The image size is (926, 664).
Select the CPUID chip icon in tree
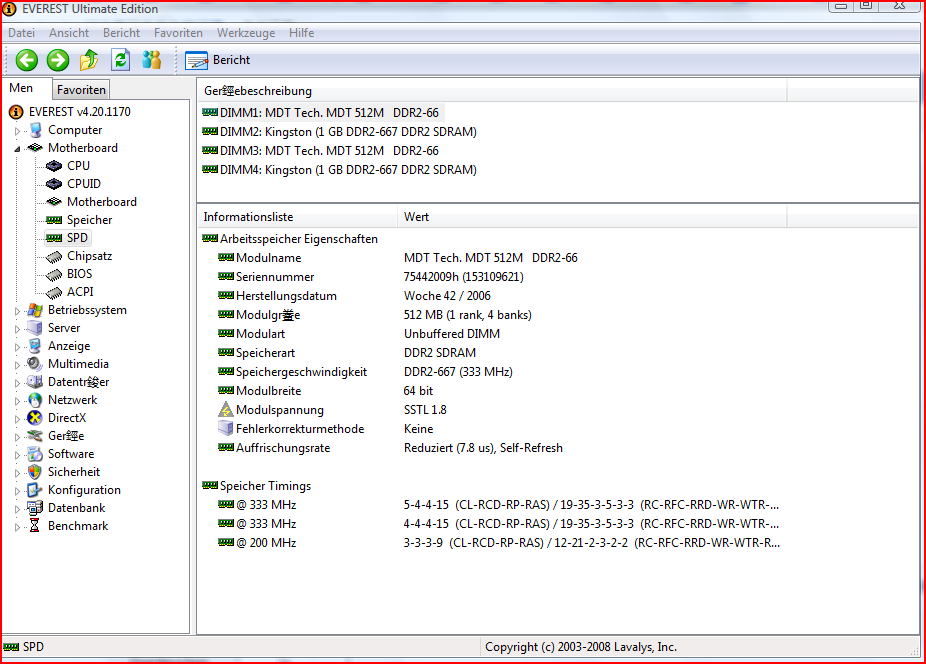pos(54,184)
